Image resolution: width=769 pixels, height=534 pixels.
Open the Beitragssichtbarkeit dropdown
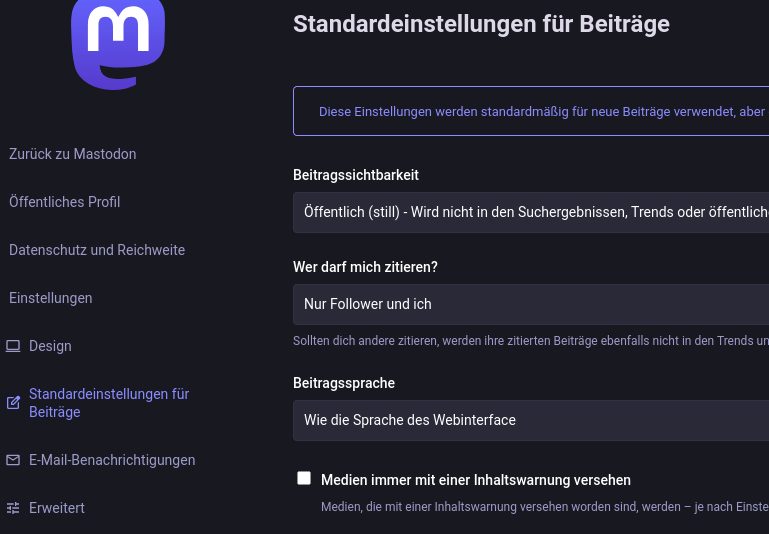pyautogui.click(x=531, y=212)
